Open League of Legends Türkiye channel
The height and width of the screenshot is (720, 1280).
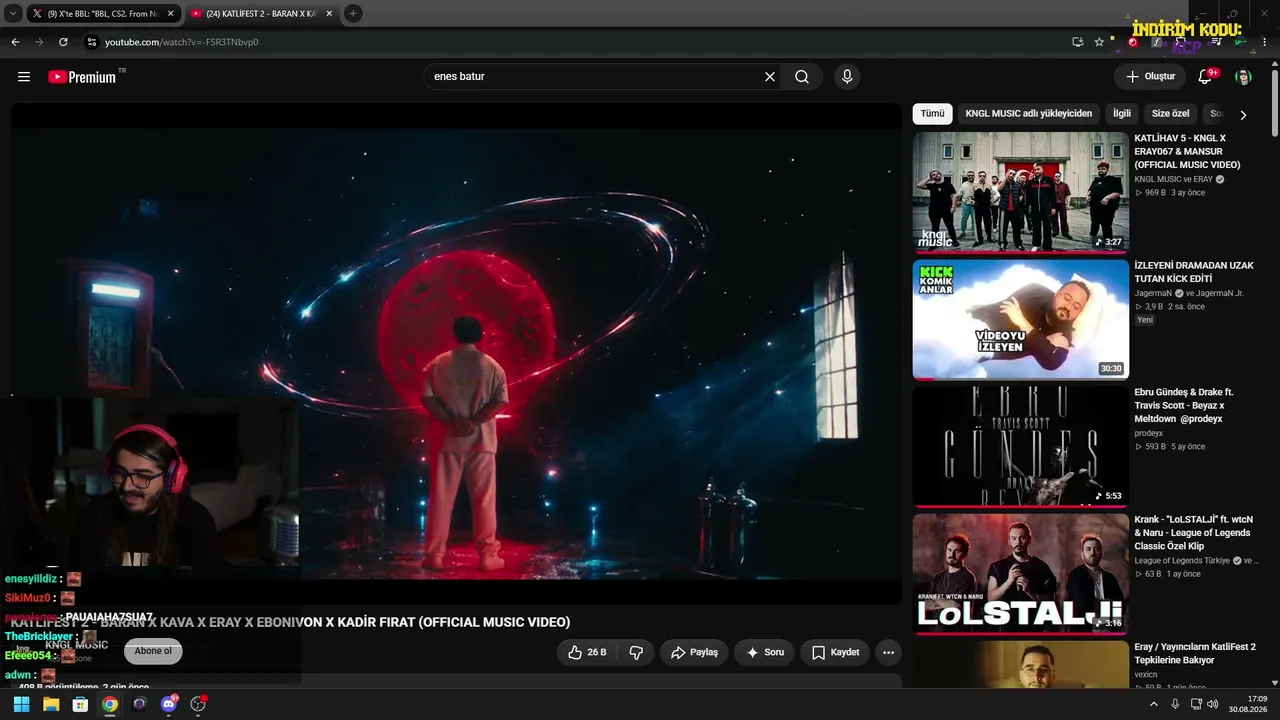coord(1182,561)
